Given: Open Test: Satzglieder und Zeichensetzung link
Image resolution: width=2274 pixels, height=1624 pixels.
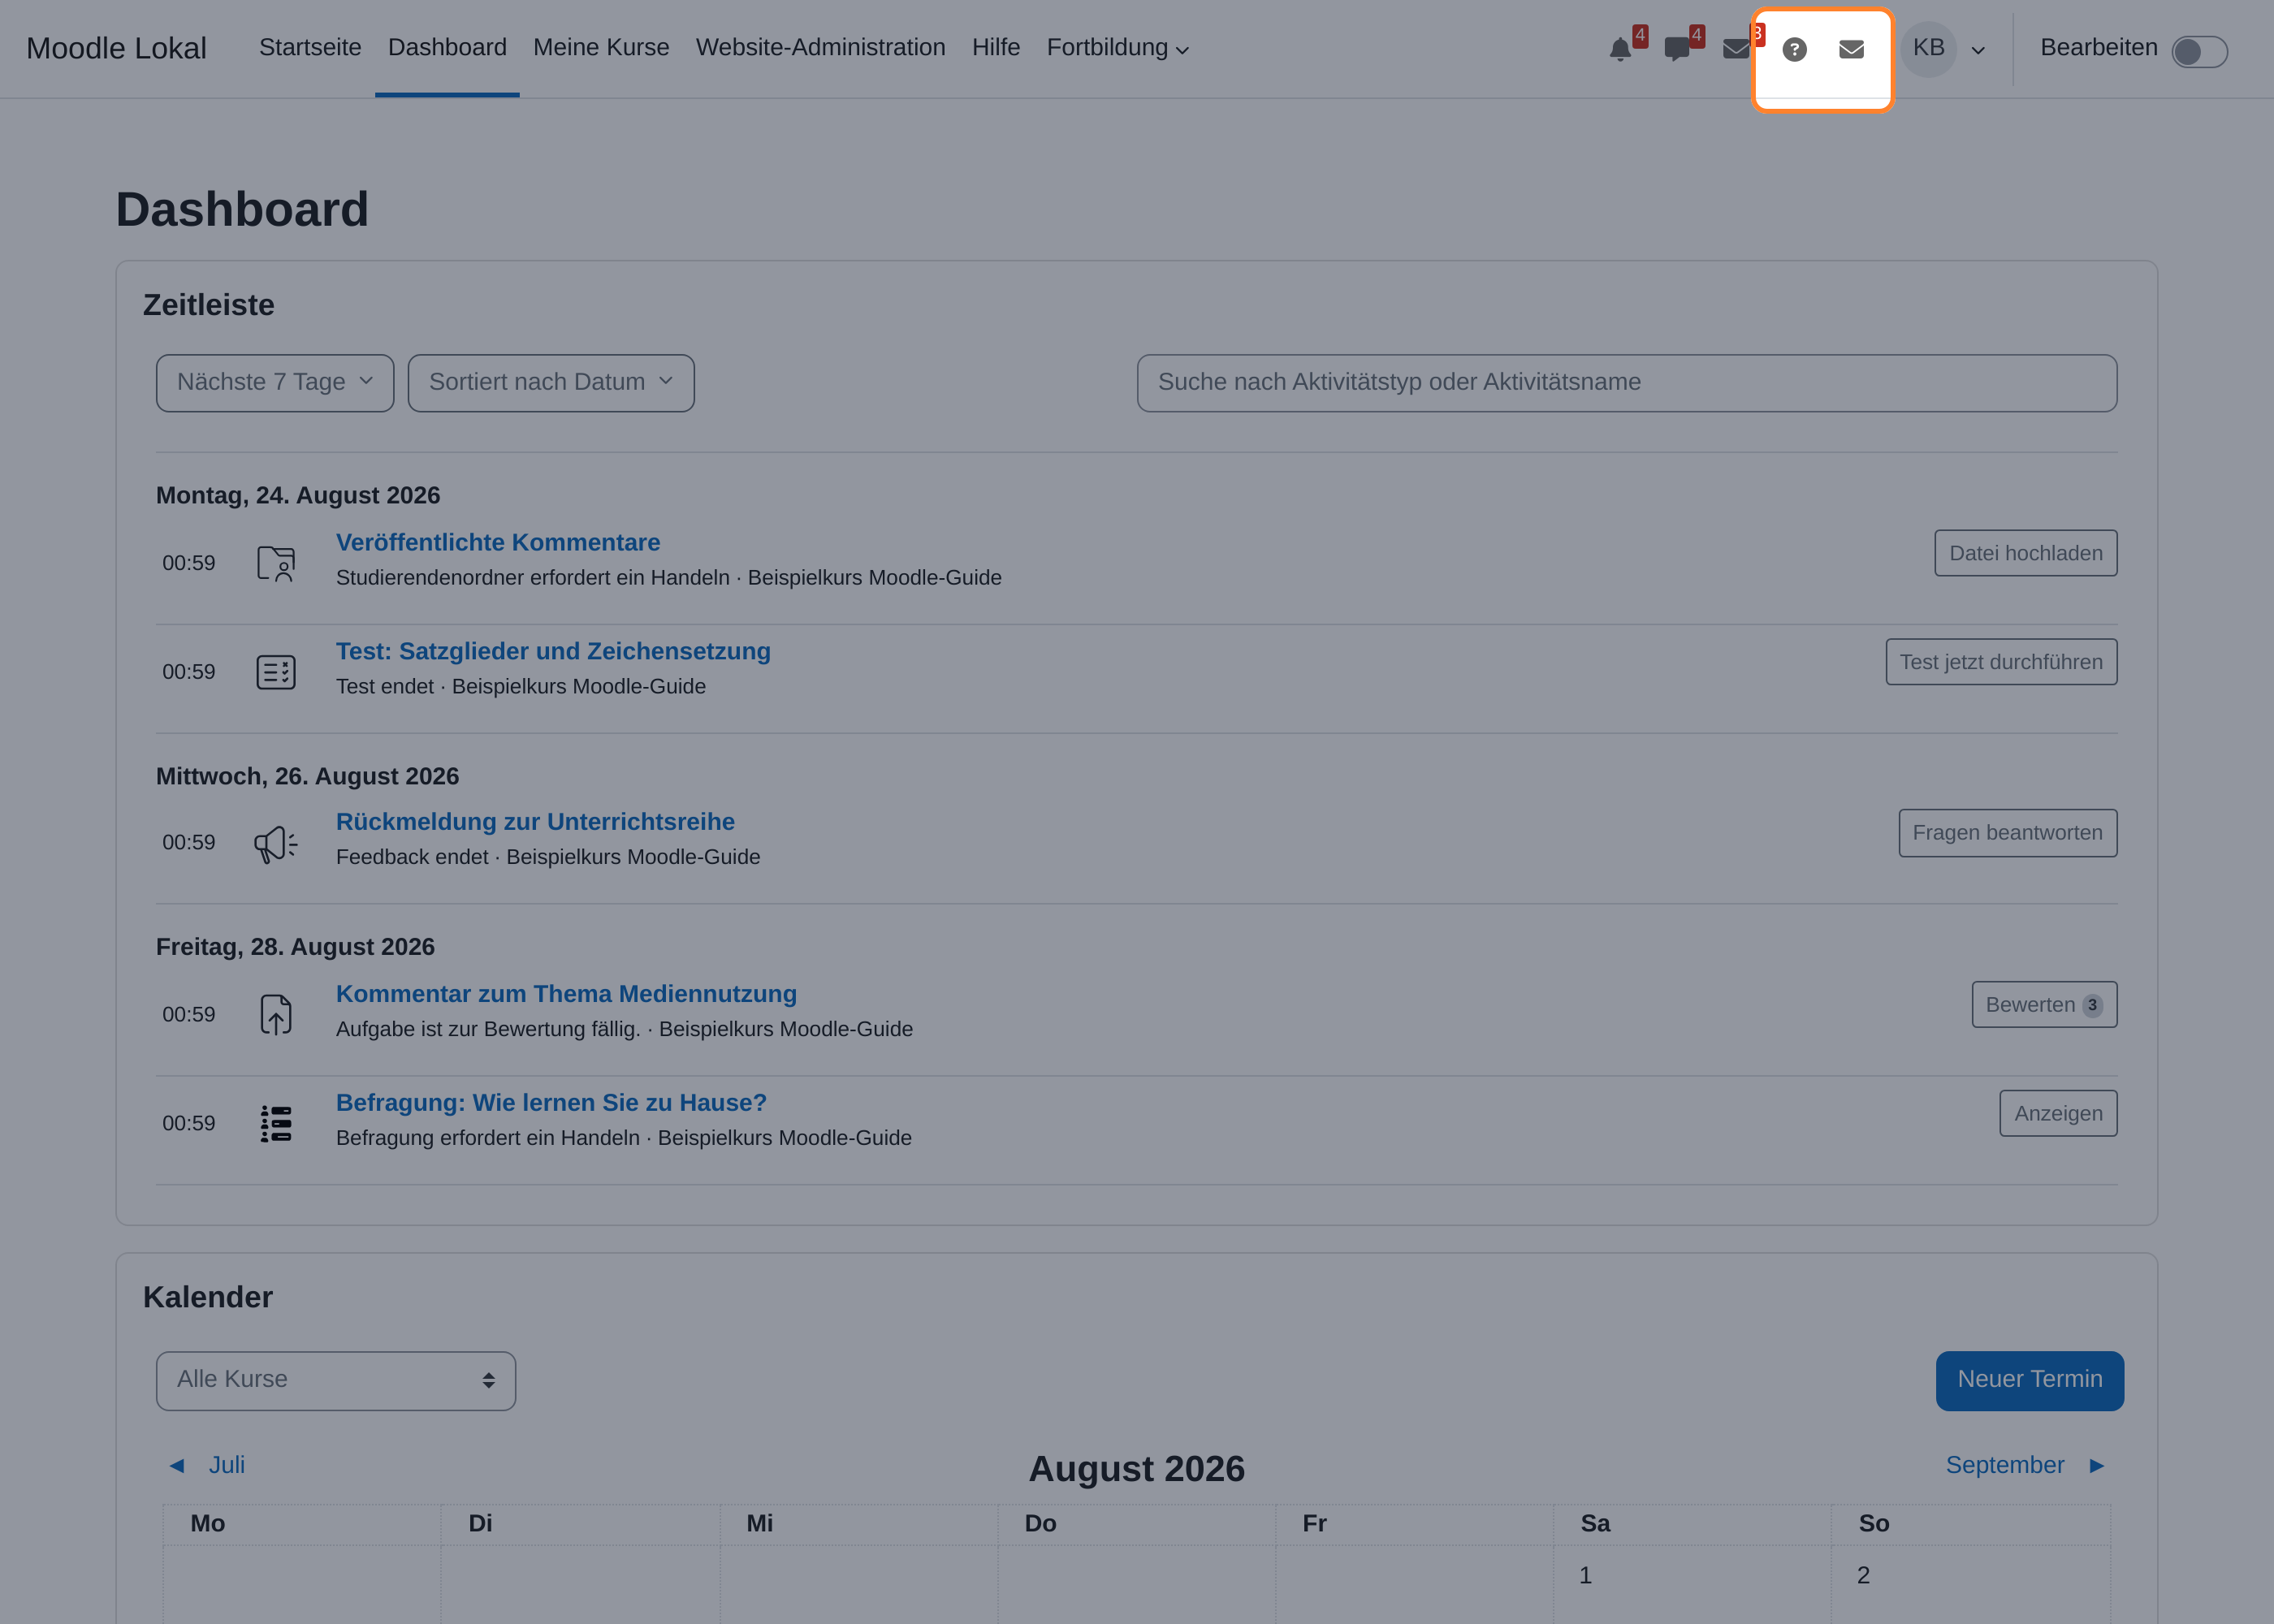Looking at the screenshot, I should [x=553, y=651].
